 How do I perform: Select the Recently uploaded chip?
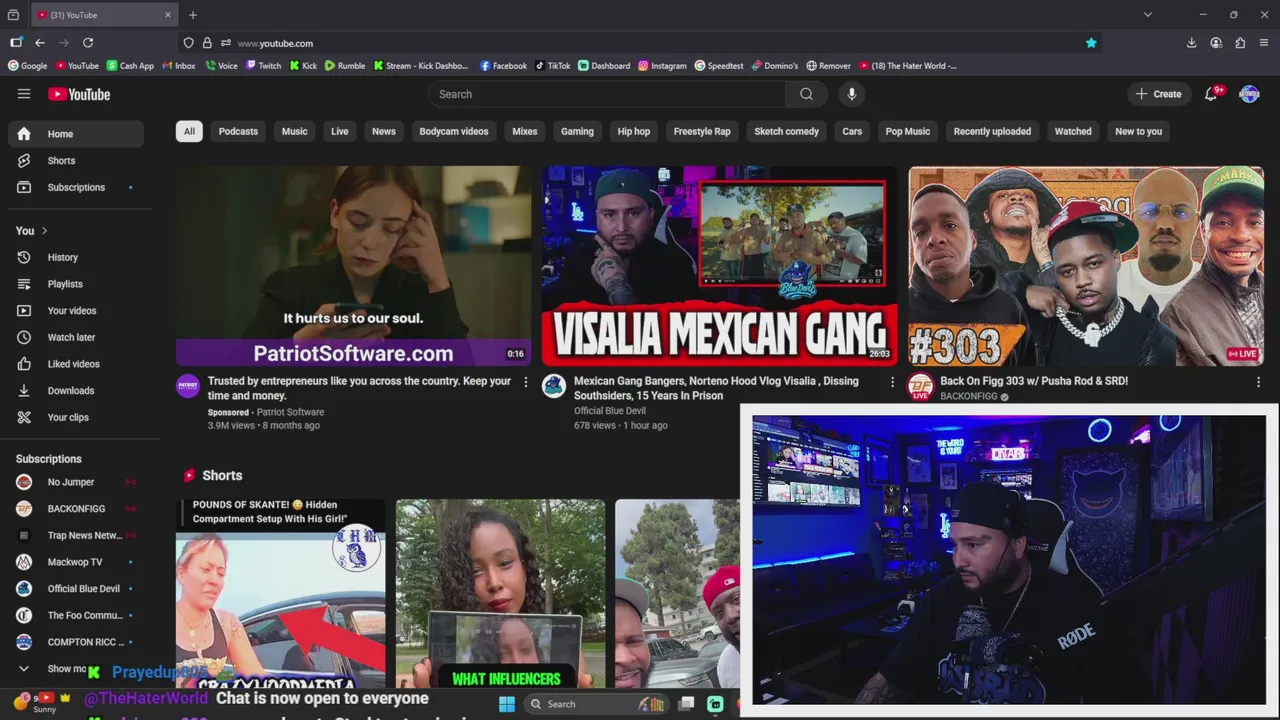pos(992,131)
